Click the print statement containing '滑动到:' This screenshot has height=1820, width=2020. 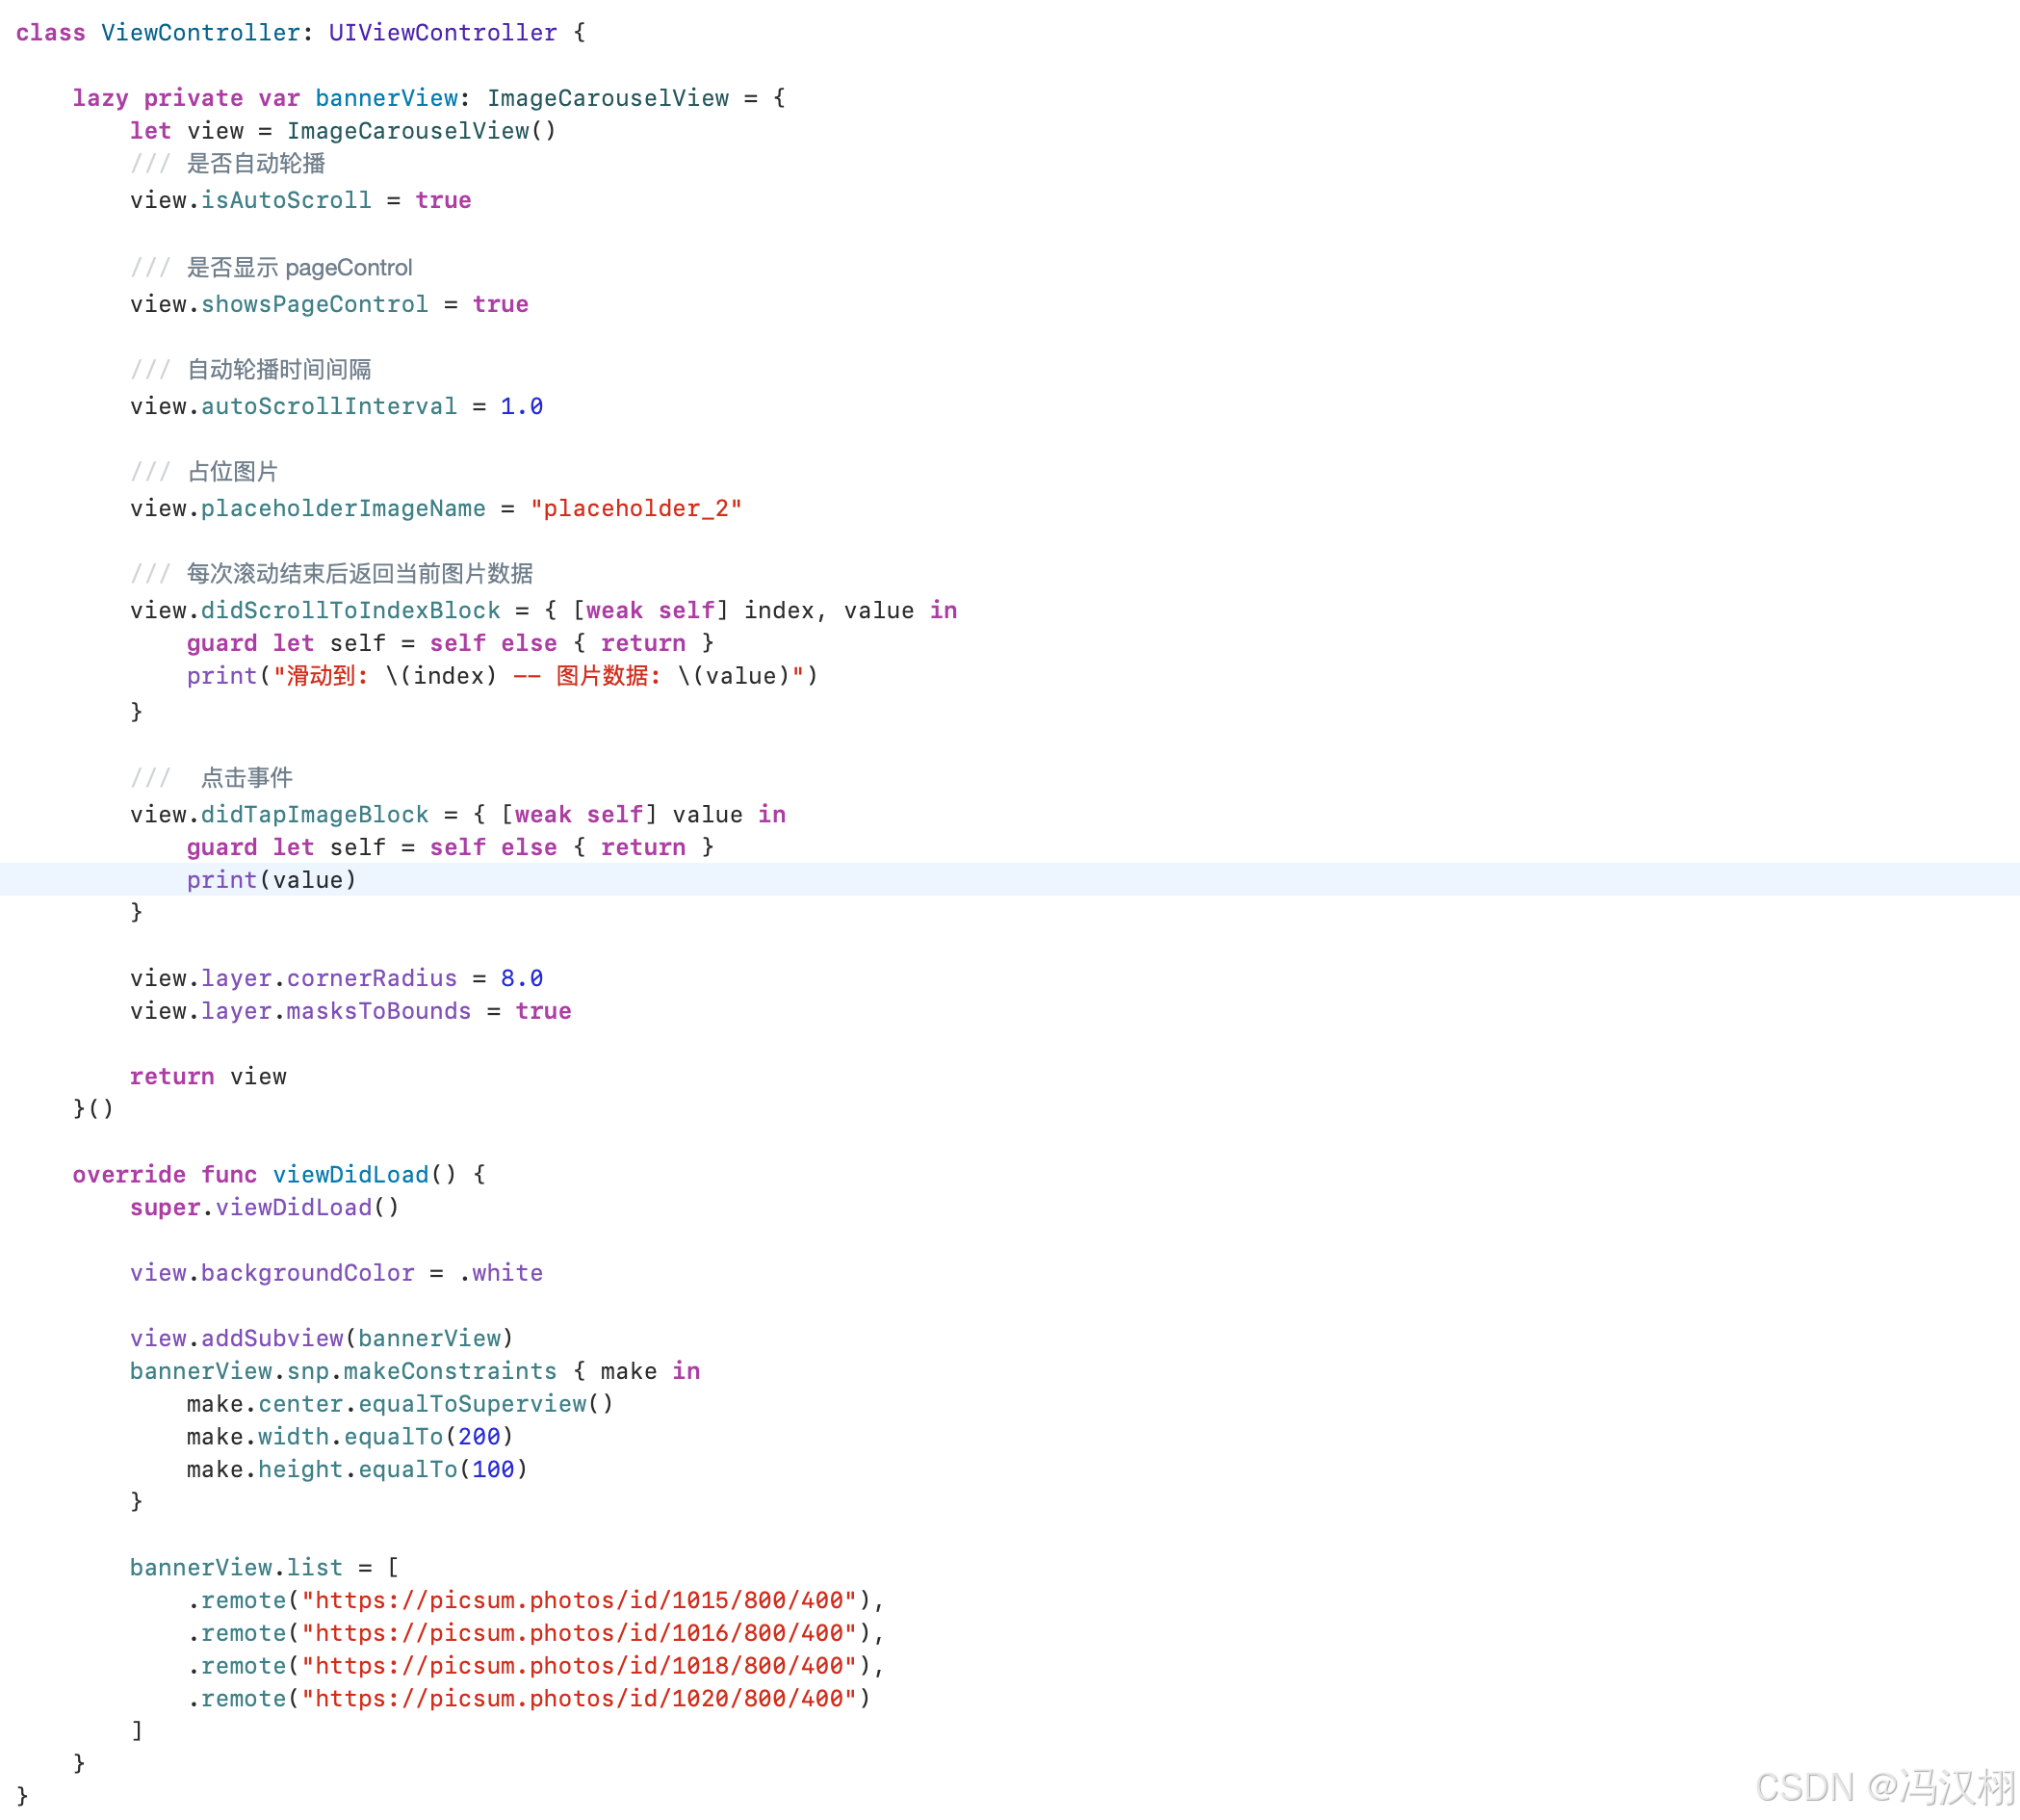pyautogui.click(x=502, y=676)
